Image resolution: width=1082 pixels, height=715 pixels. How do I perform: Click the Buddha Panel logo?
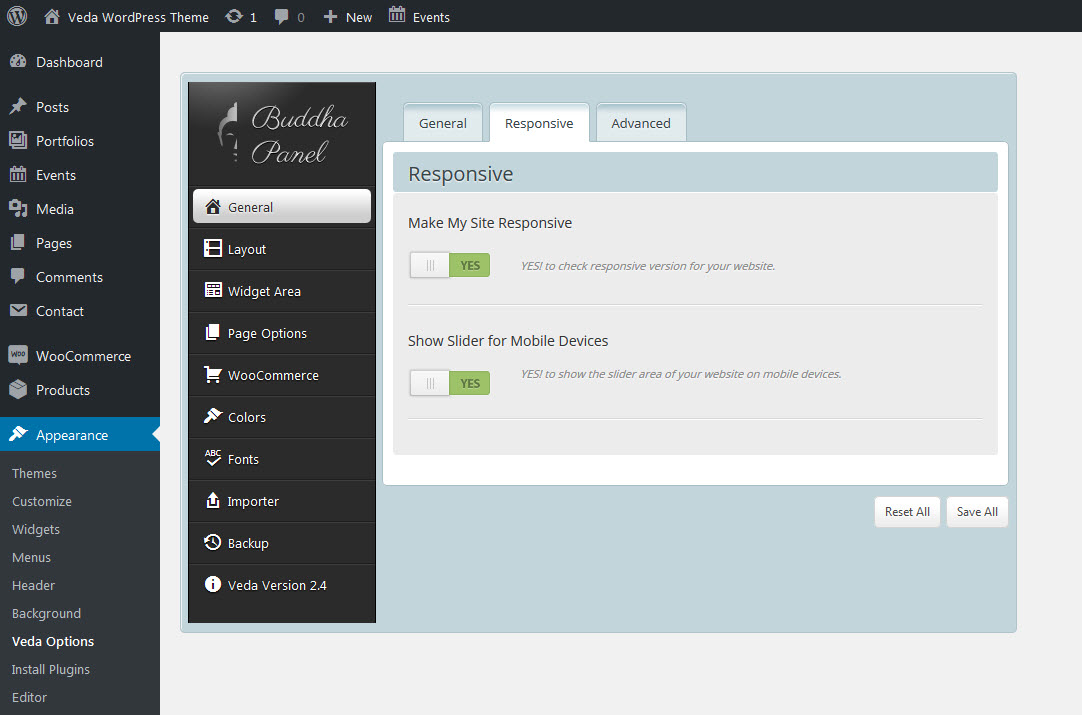[x=283, y=135]
